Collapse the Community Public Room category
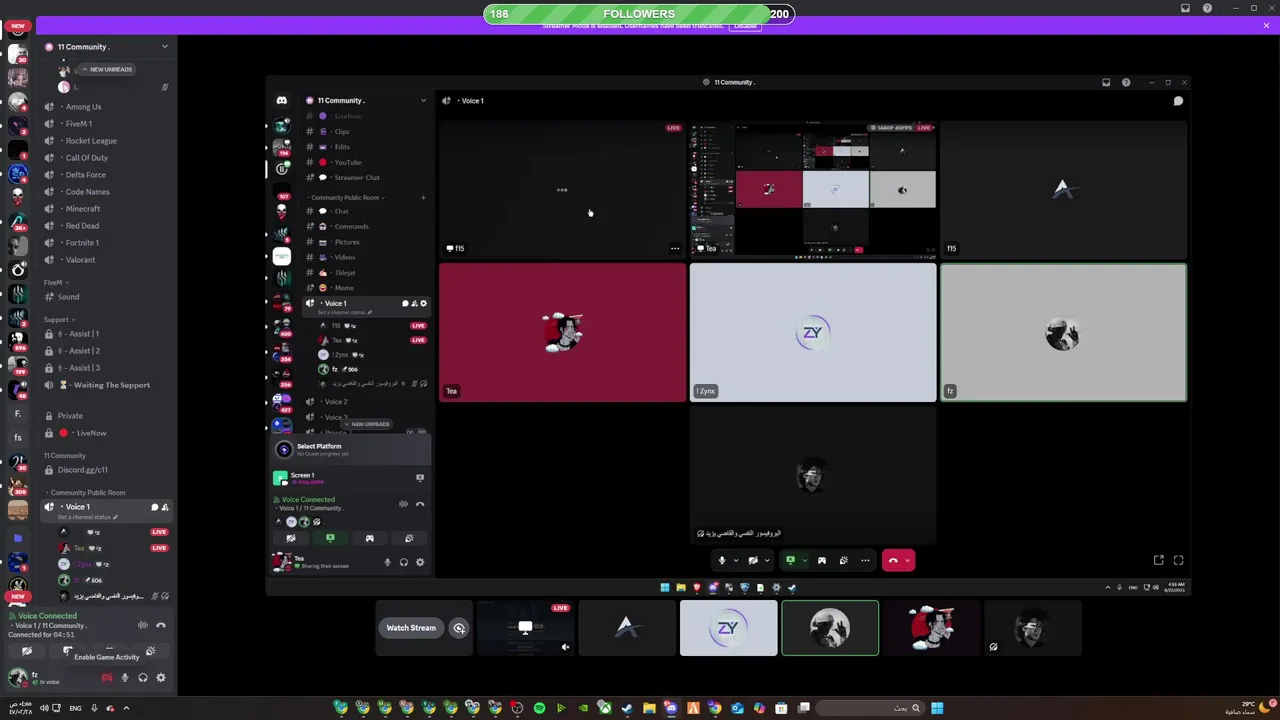Viewport: 1280px width, 720px height. [x=87, y=493]
